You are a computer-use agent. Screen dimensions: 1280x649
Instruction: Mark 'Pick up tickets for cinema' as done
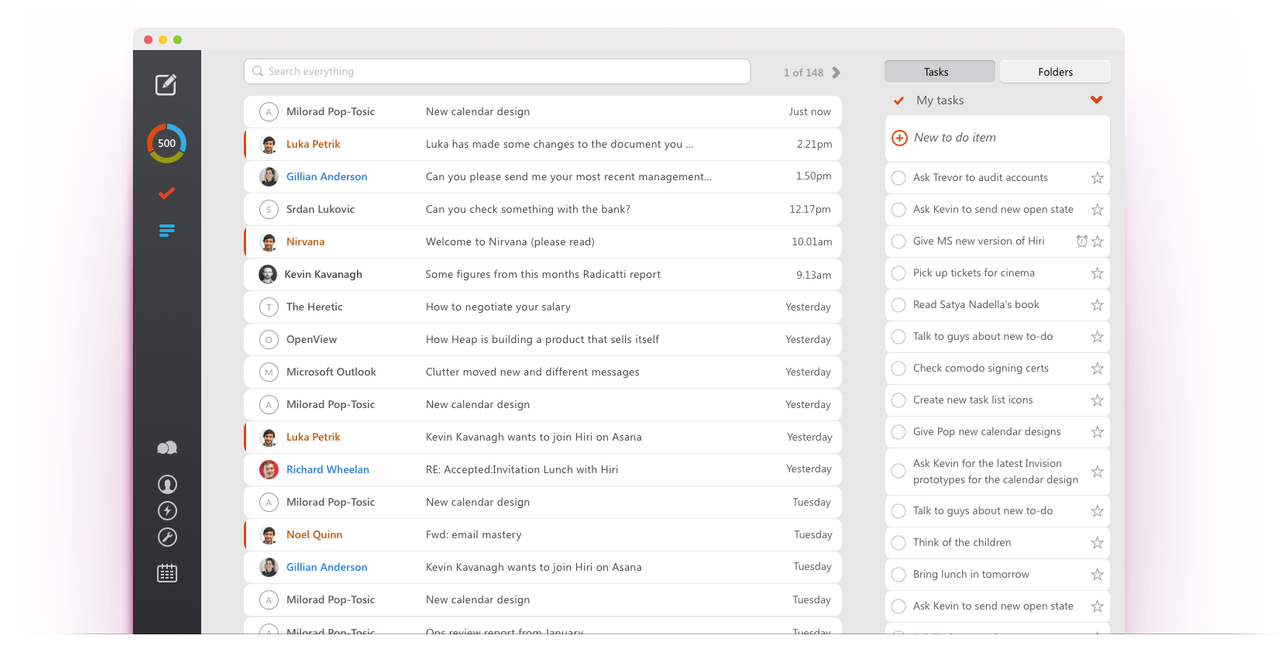click(898, 273)
